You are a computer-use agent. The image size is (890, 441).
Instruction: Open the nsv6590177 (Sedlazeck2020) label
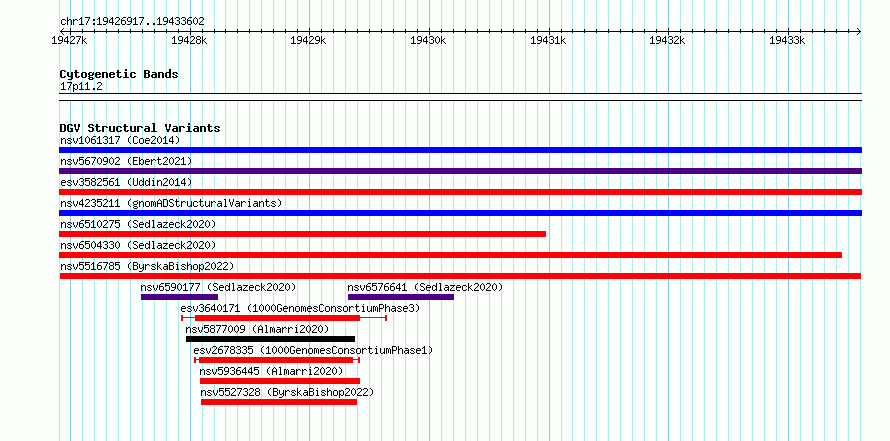coord(219,287)
